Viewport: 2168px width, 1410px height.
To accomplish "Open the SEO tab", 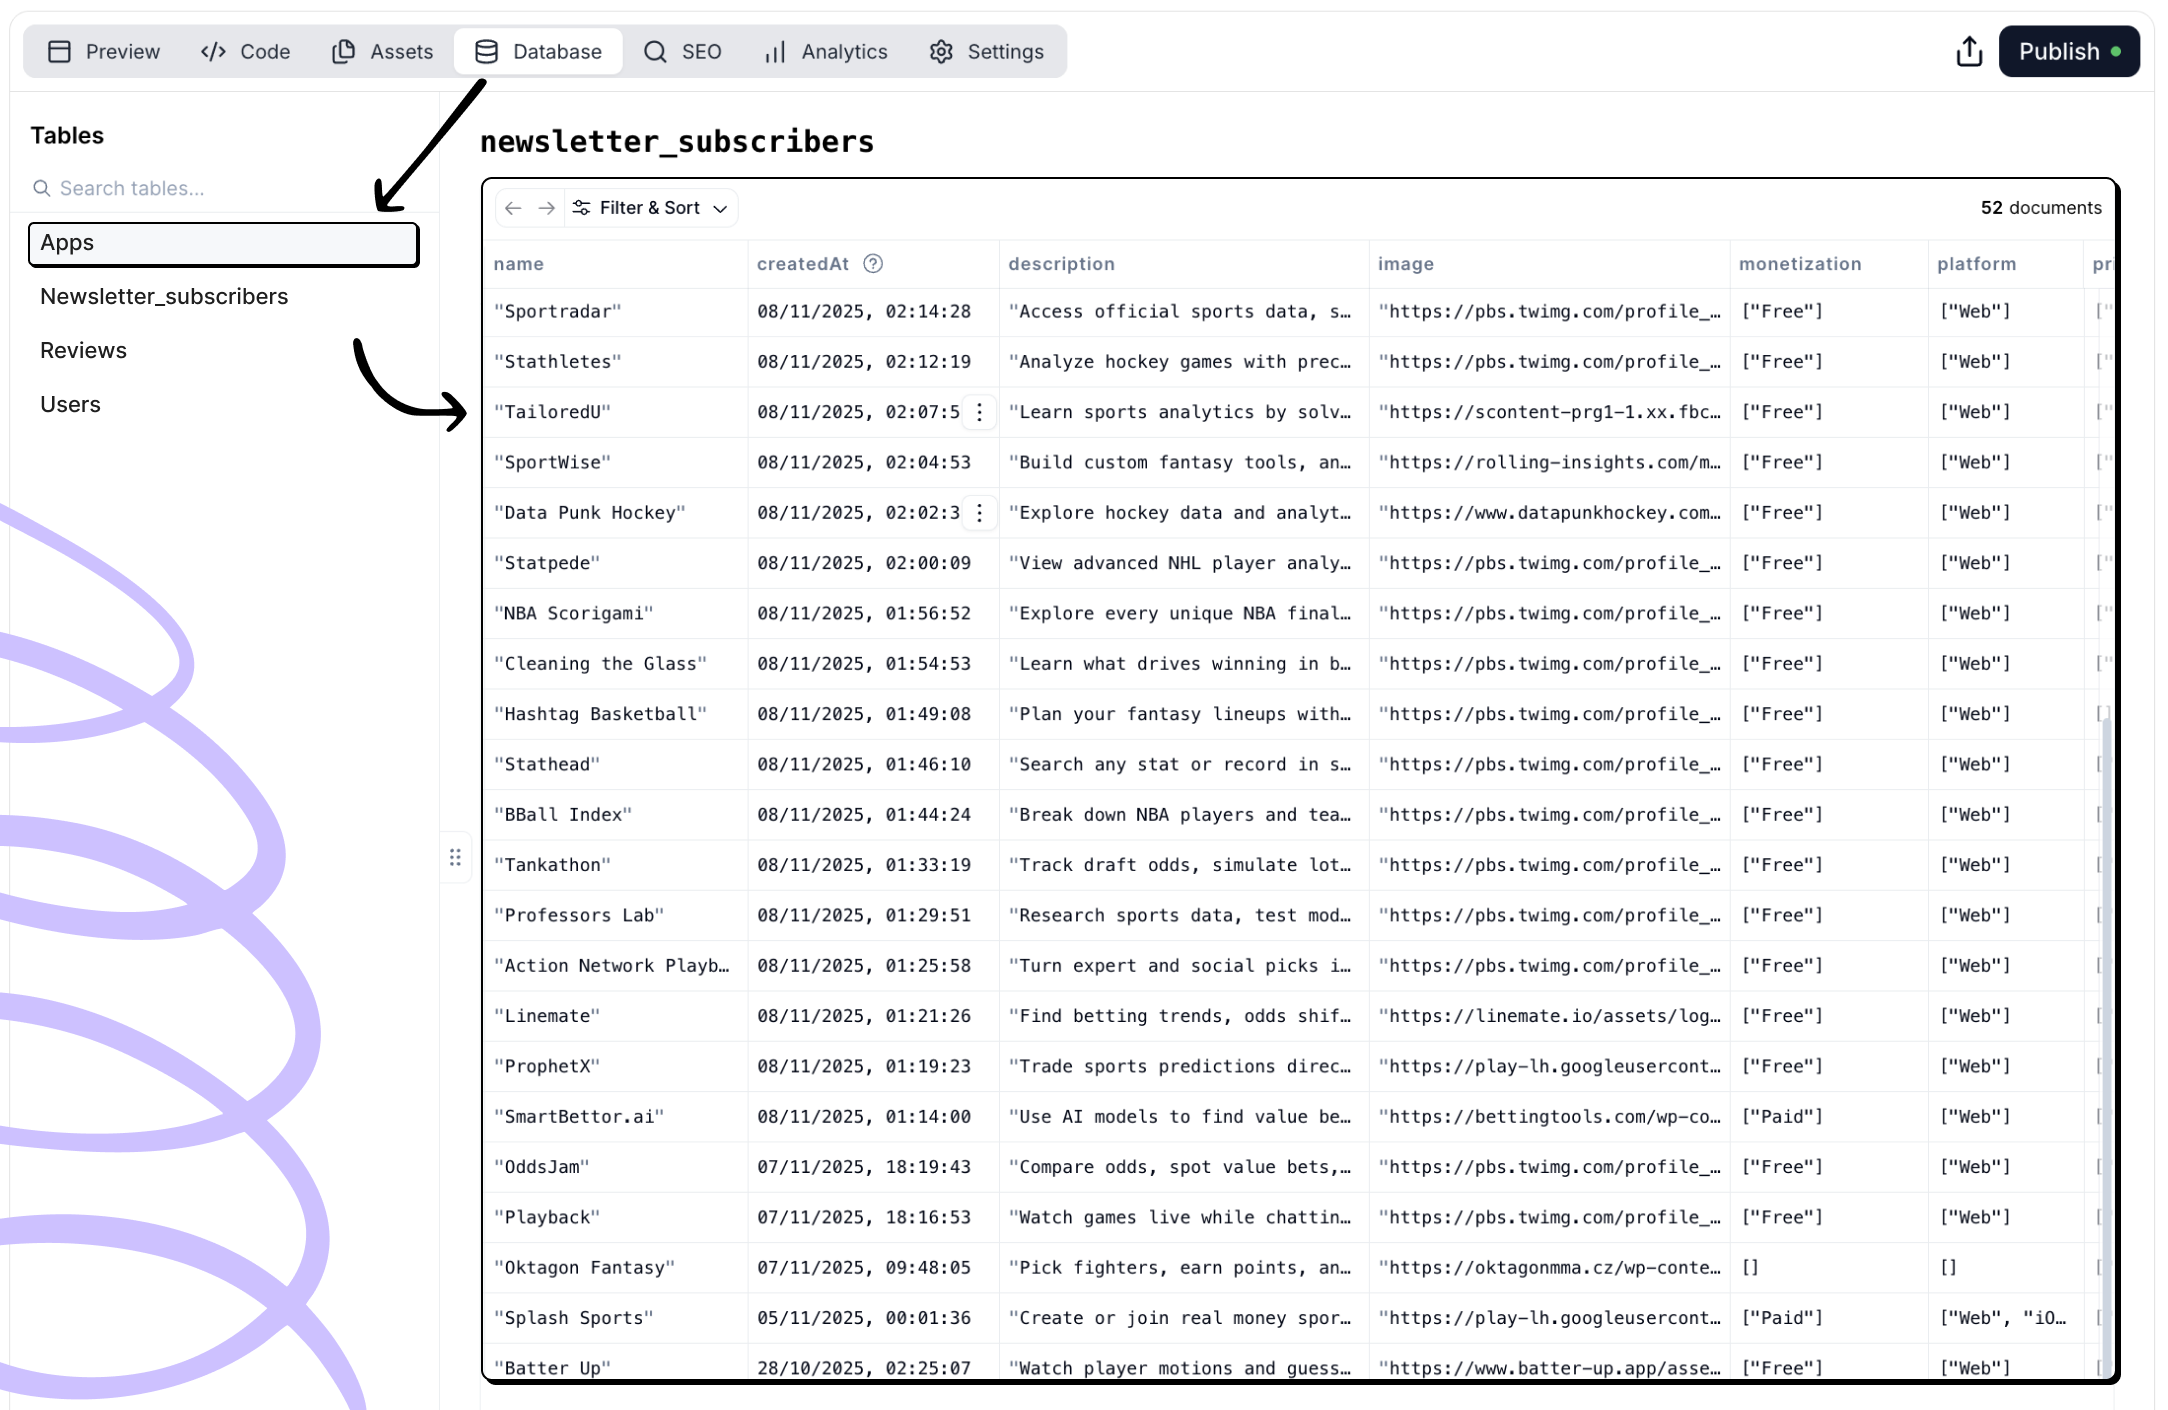I will (683, 51).
